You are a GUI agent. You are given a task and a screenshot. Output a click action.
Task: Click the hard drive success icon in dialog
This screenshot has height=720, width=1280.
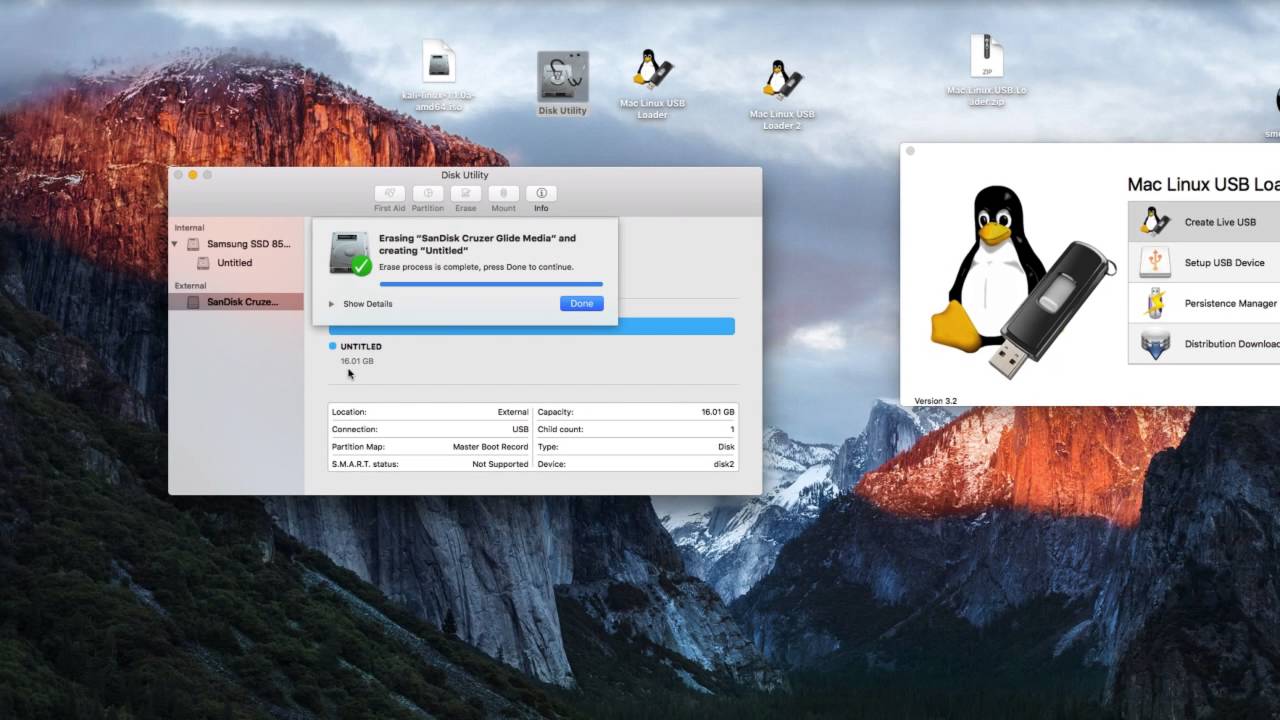(350, 253)
